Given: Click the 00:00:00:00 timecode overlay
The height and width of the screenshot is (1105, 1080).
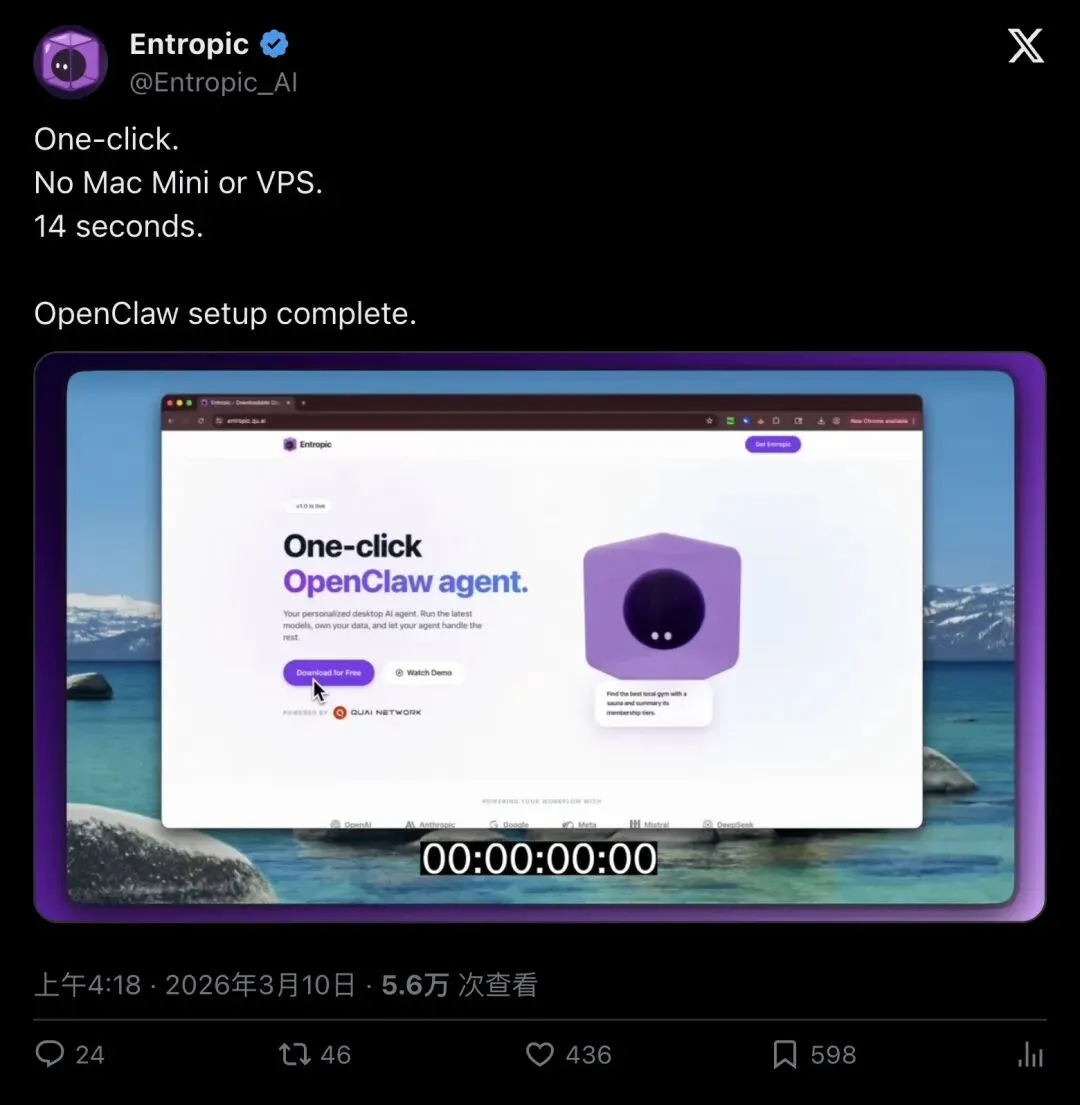Looking at the screenshot, I should click(x=539, y=858).
